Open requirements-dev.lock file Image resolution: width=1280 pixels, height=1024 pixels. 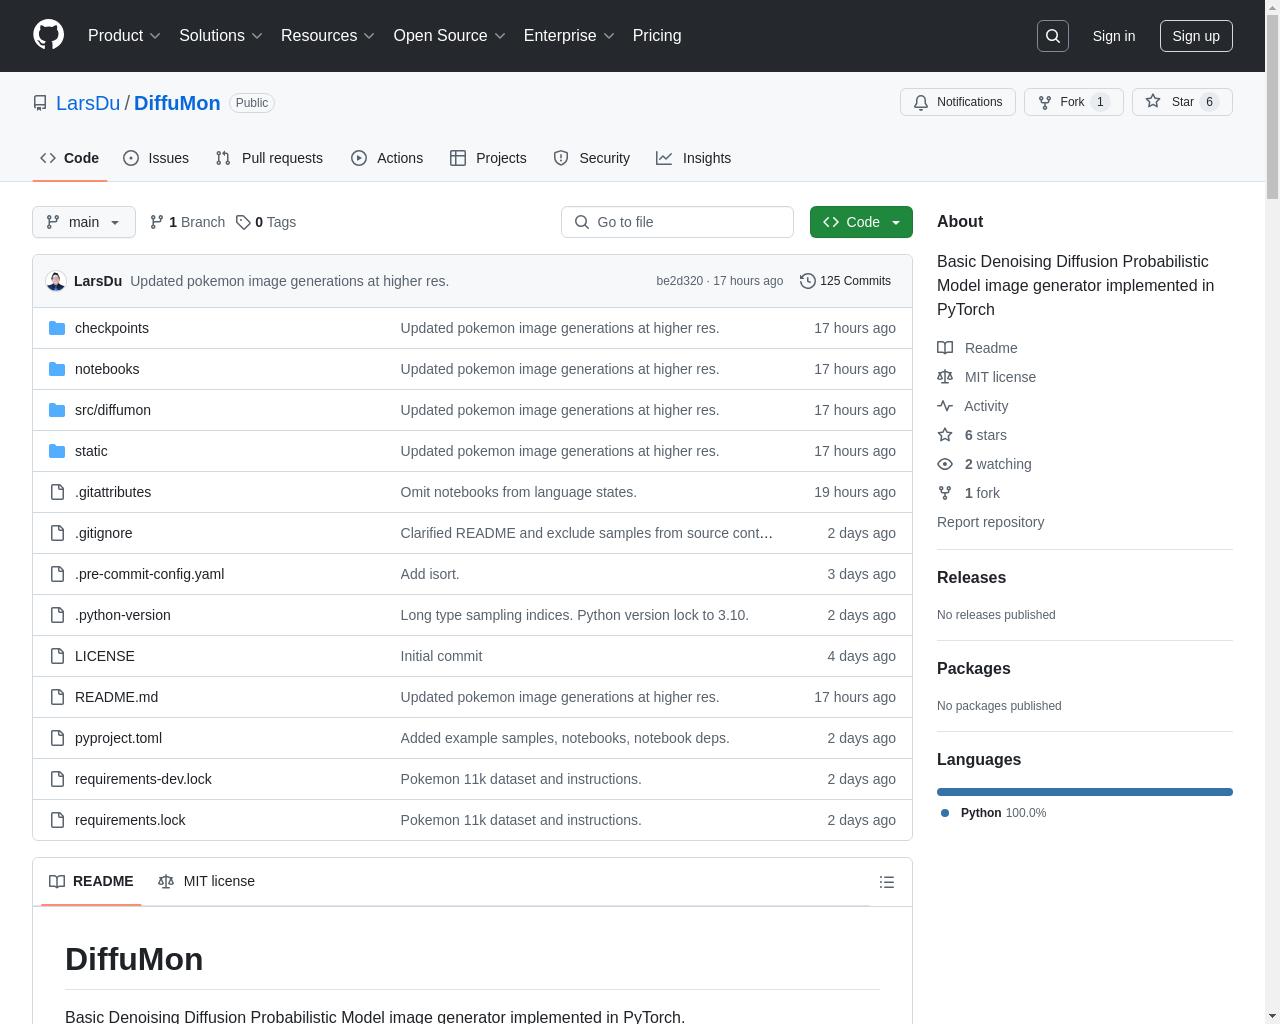coord(143,779)
